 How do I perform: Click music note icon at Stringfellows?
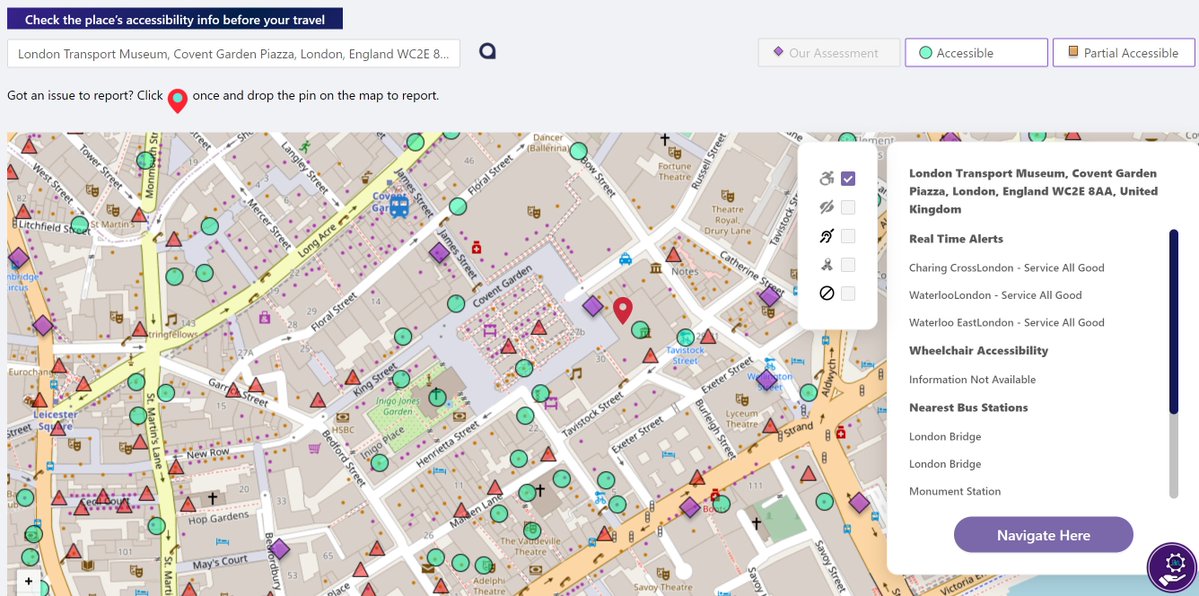(171, 319)
